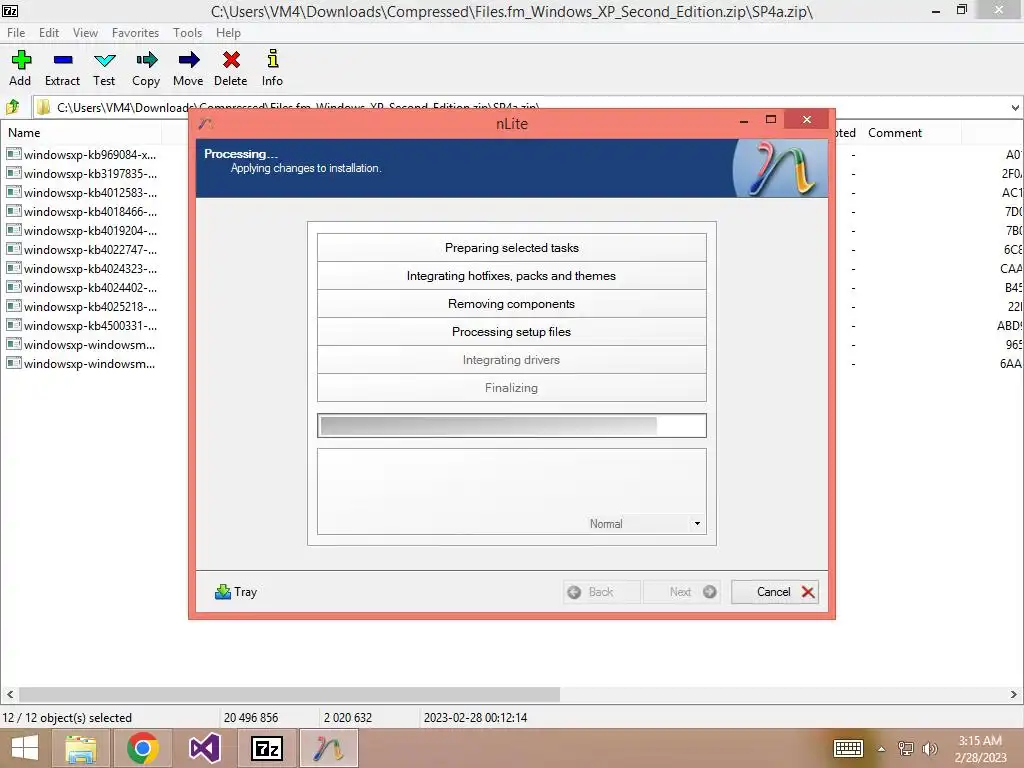Click the Move arrow icon in 7-Zip

click(189, 60)
